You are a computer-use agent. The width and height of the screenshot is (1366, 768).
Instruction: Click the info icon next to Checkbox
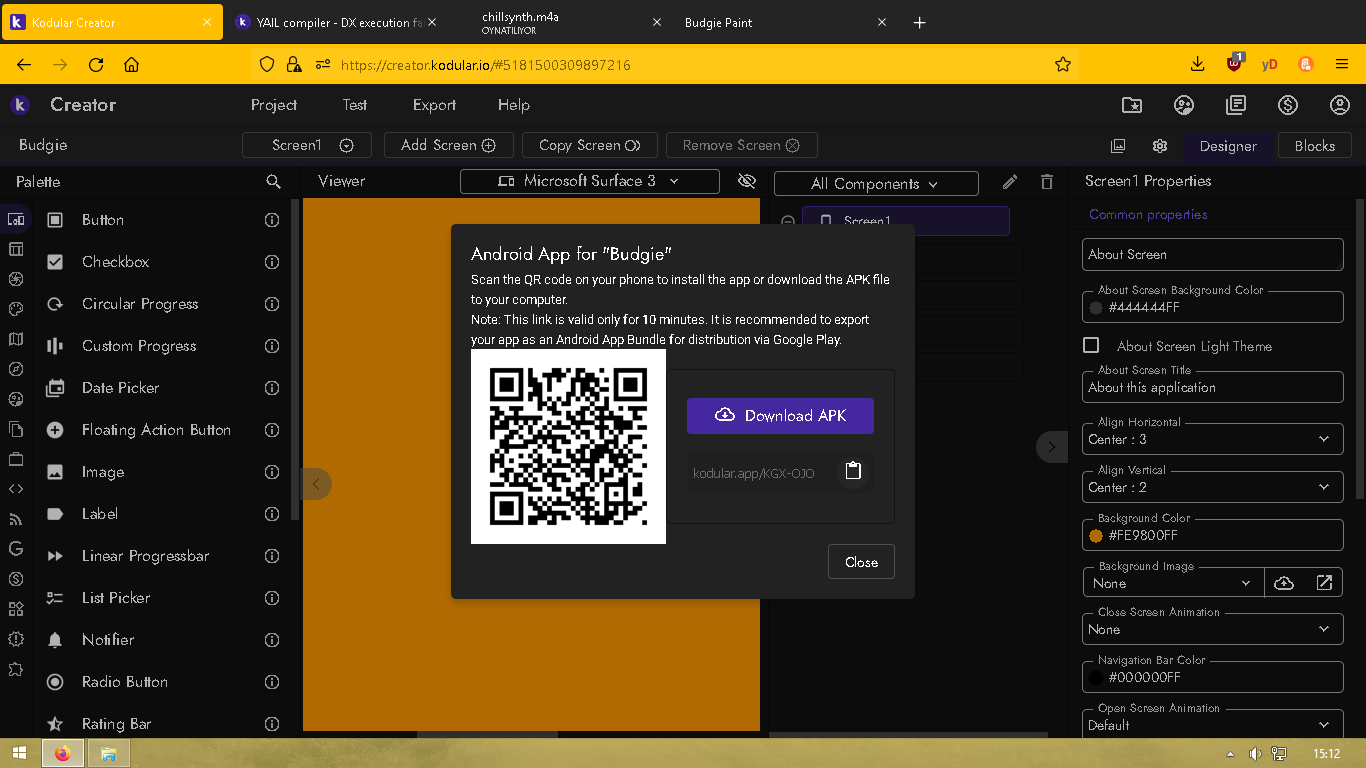click(271, 262)
